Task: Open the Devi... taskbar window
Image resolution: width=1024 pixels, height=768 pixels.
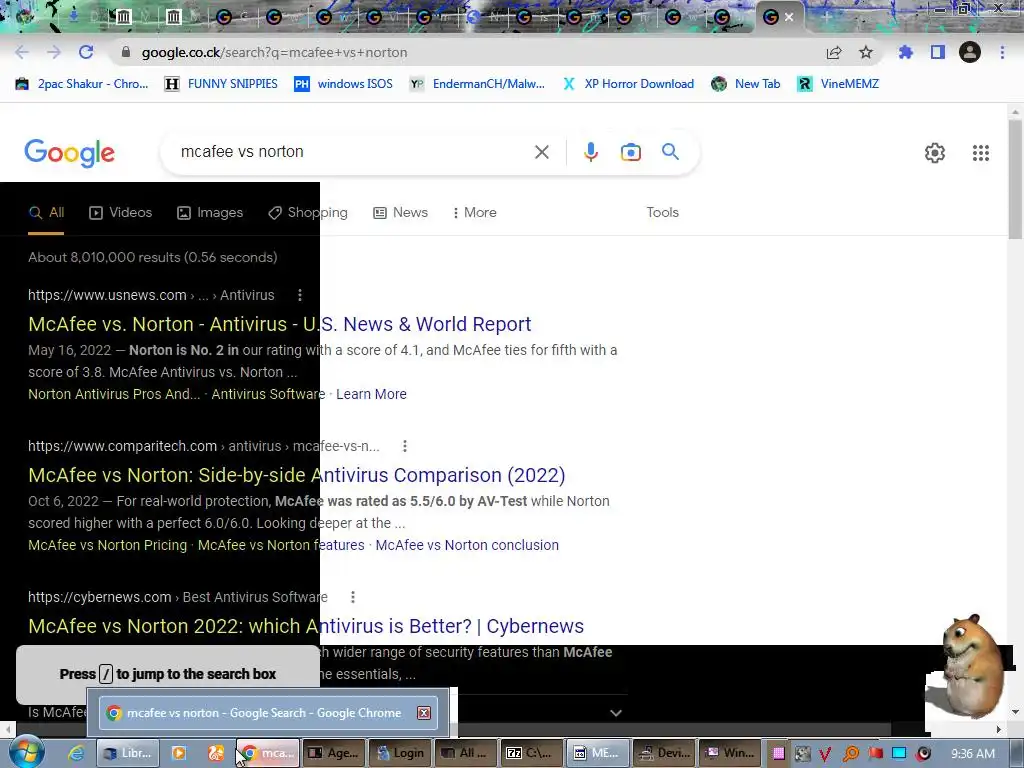Action: click(664, 753)
